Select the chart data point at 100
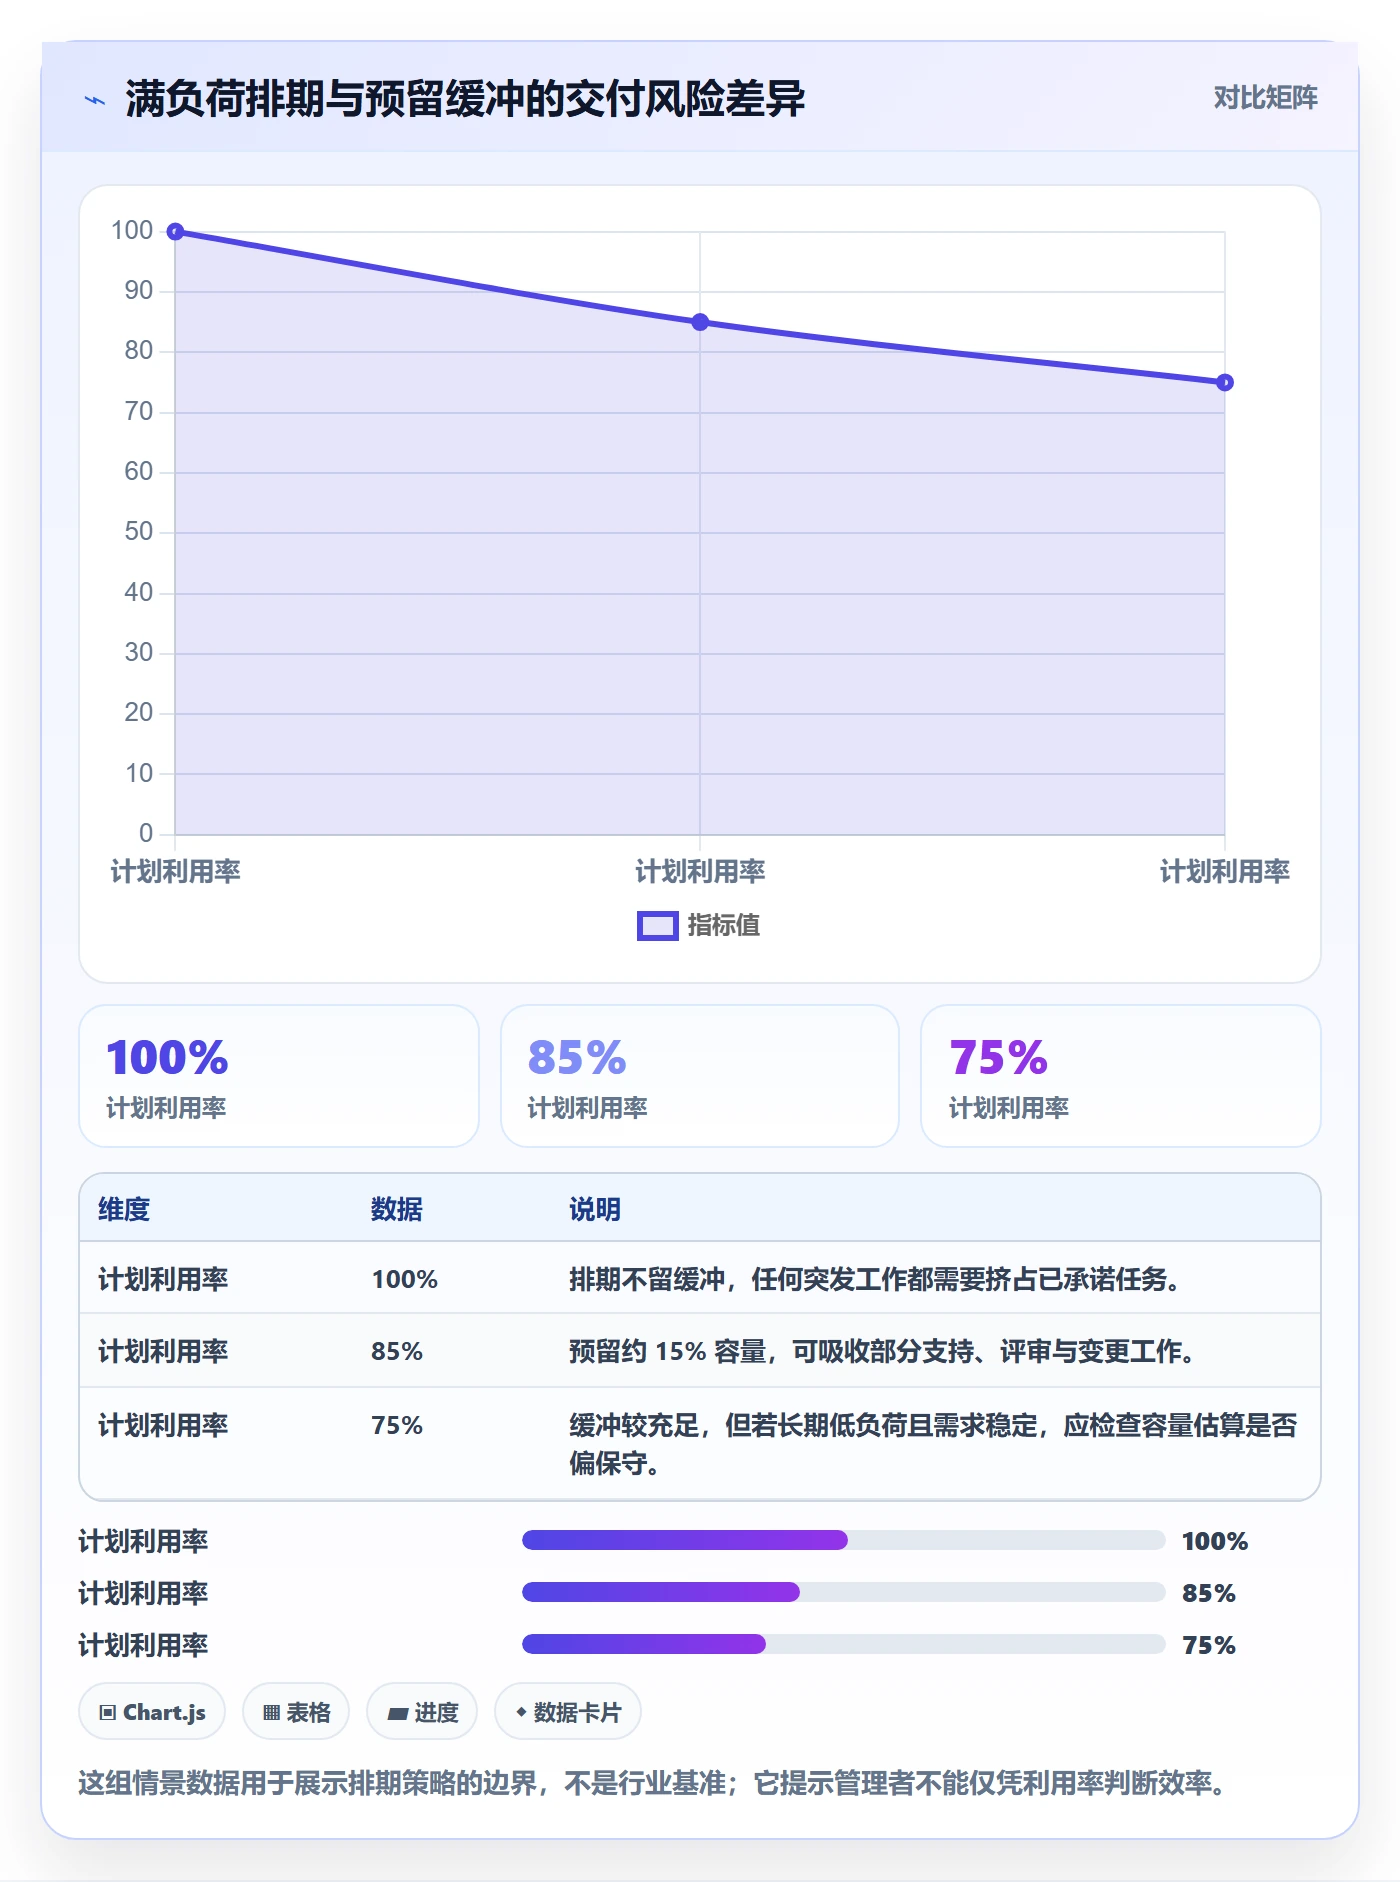This screenshot has width=1400, height=1882. pyautogui.click(x=175, y=232)
